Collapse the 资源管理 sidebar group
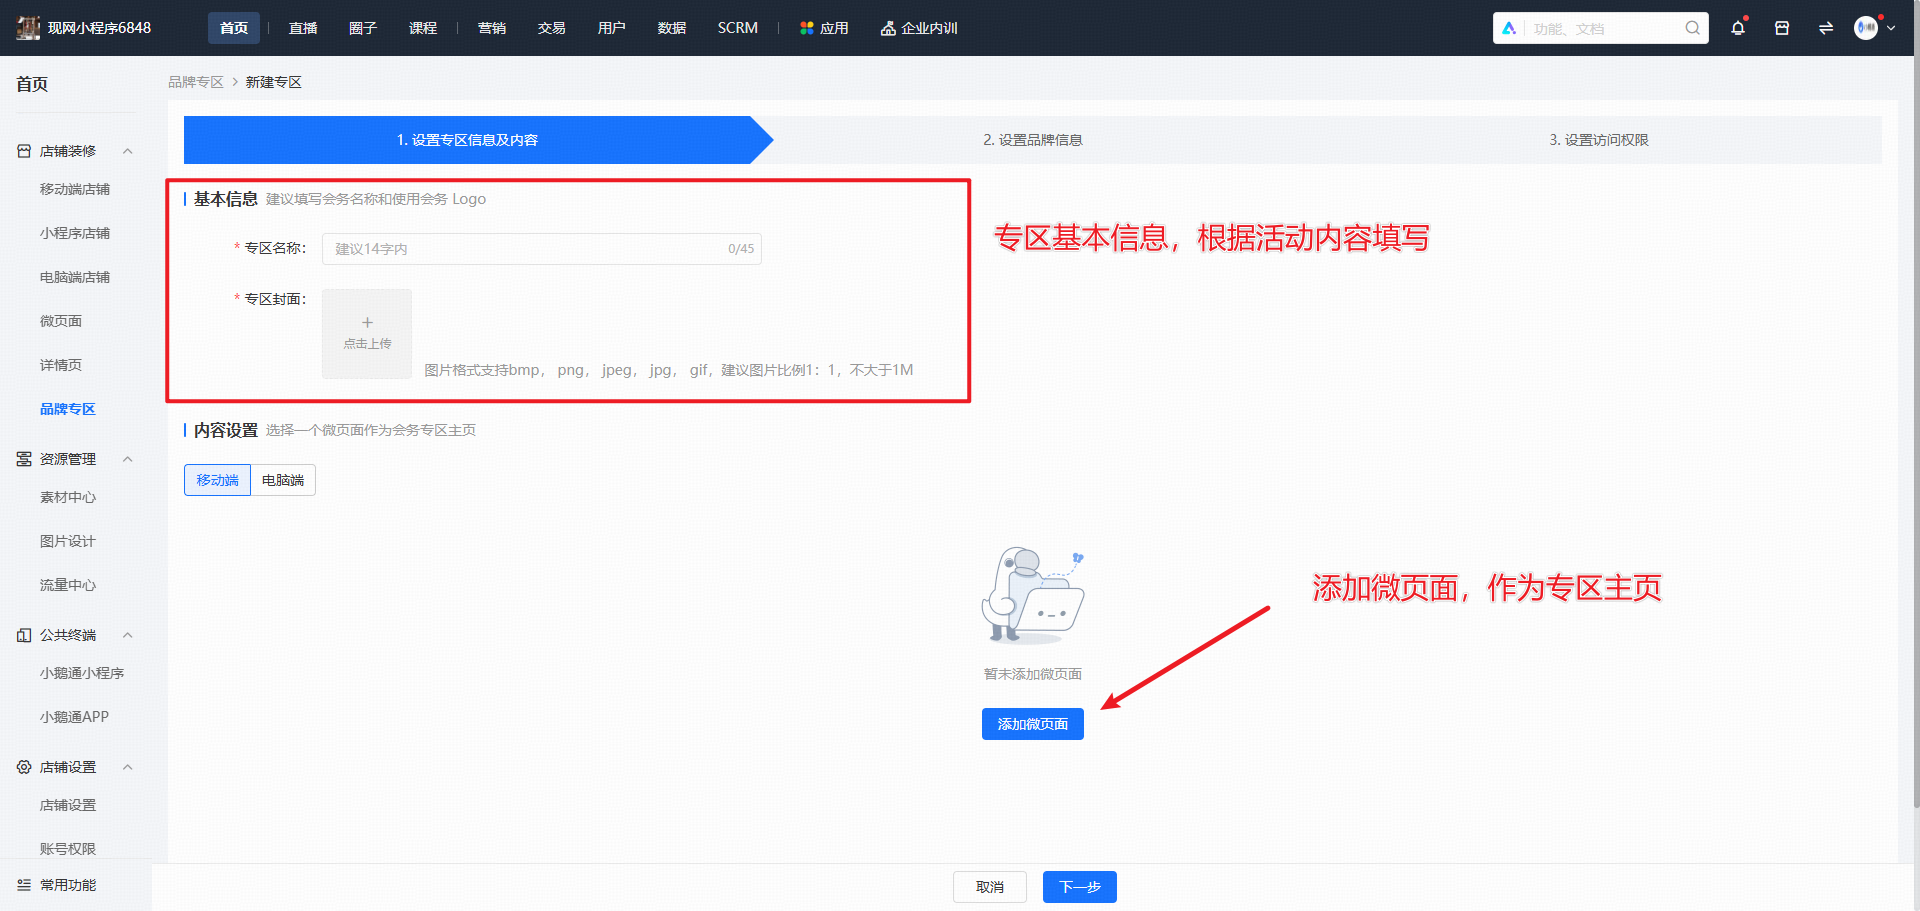Viewport: 1920px width, 911px height. tap(128, 459)
